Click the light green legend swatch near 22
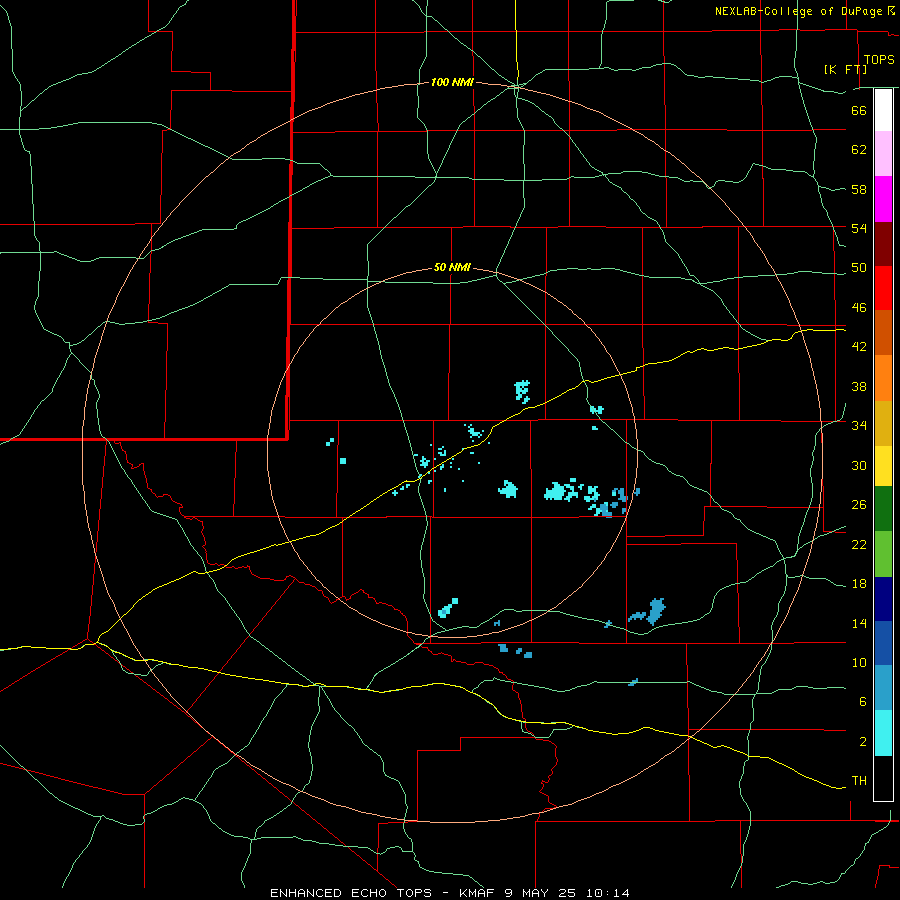This screenshot has height=900, width=900. (x=883, y=554)
